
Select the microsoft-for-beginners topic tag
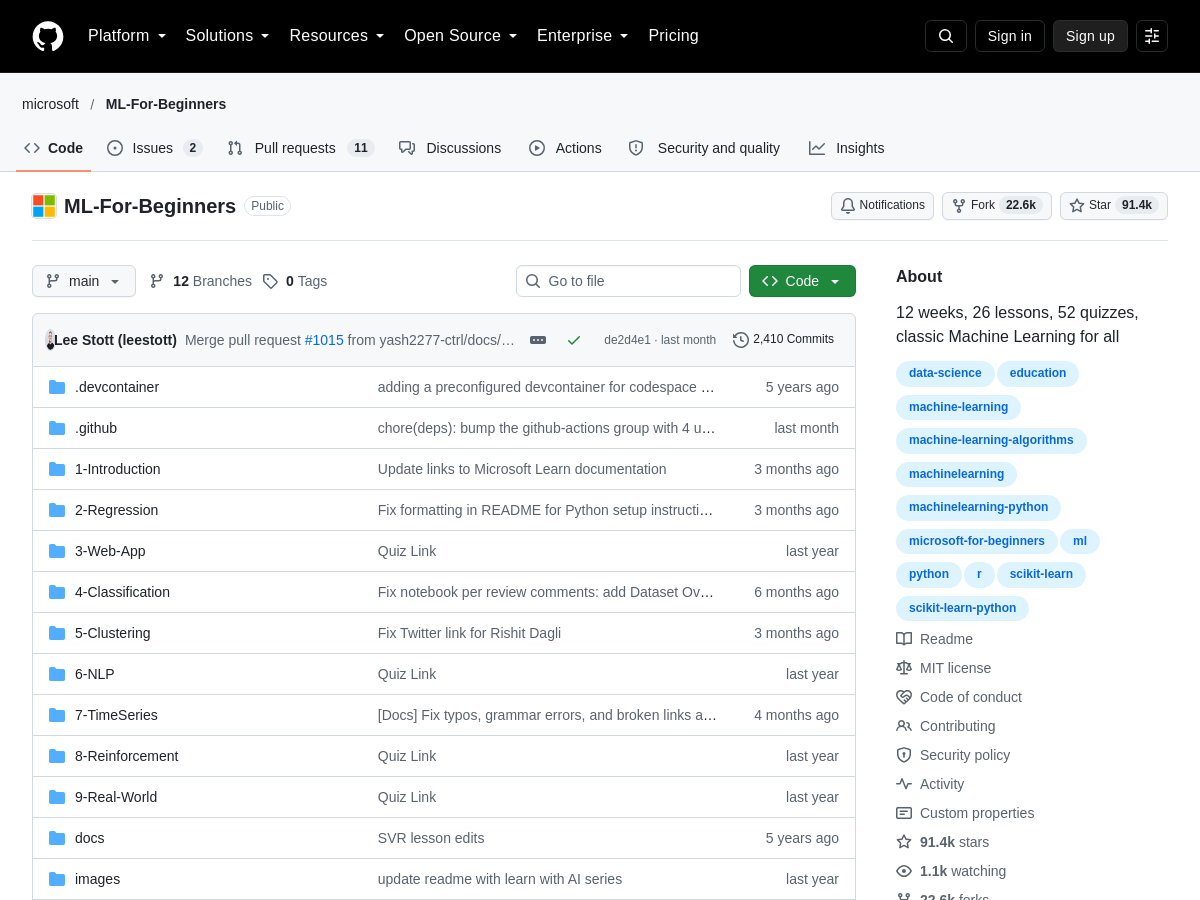977,542
